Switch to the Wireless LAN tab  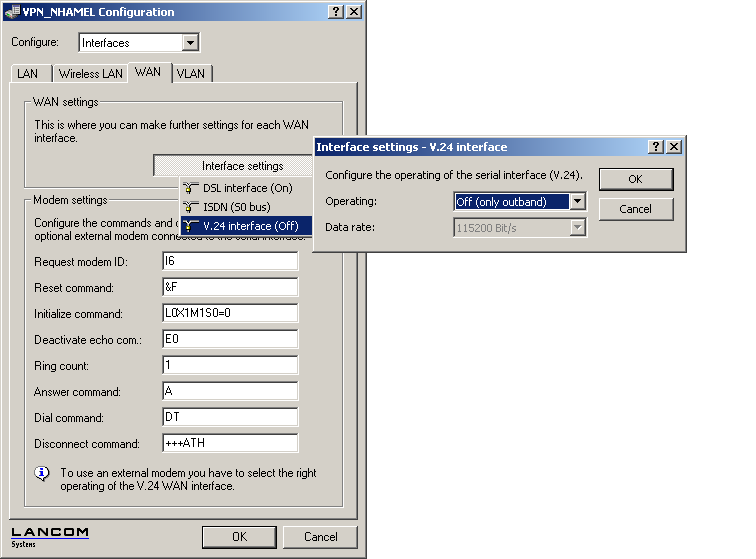tap(90, 74)
